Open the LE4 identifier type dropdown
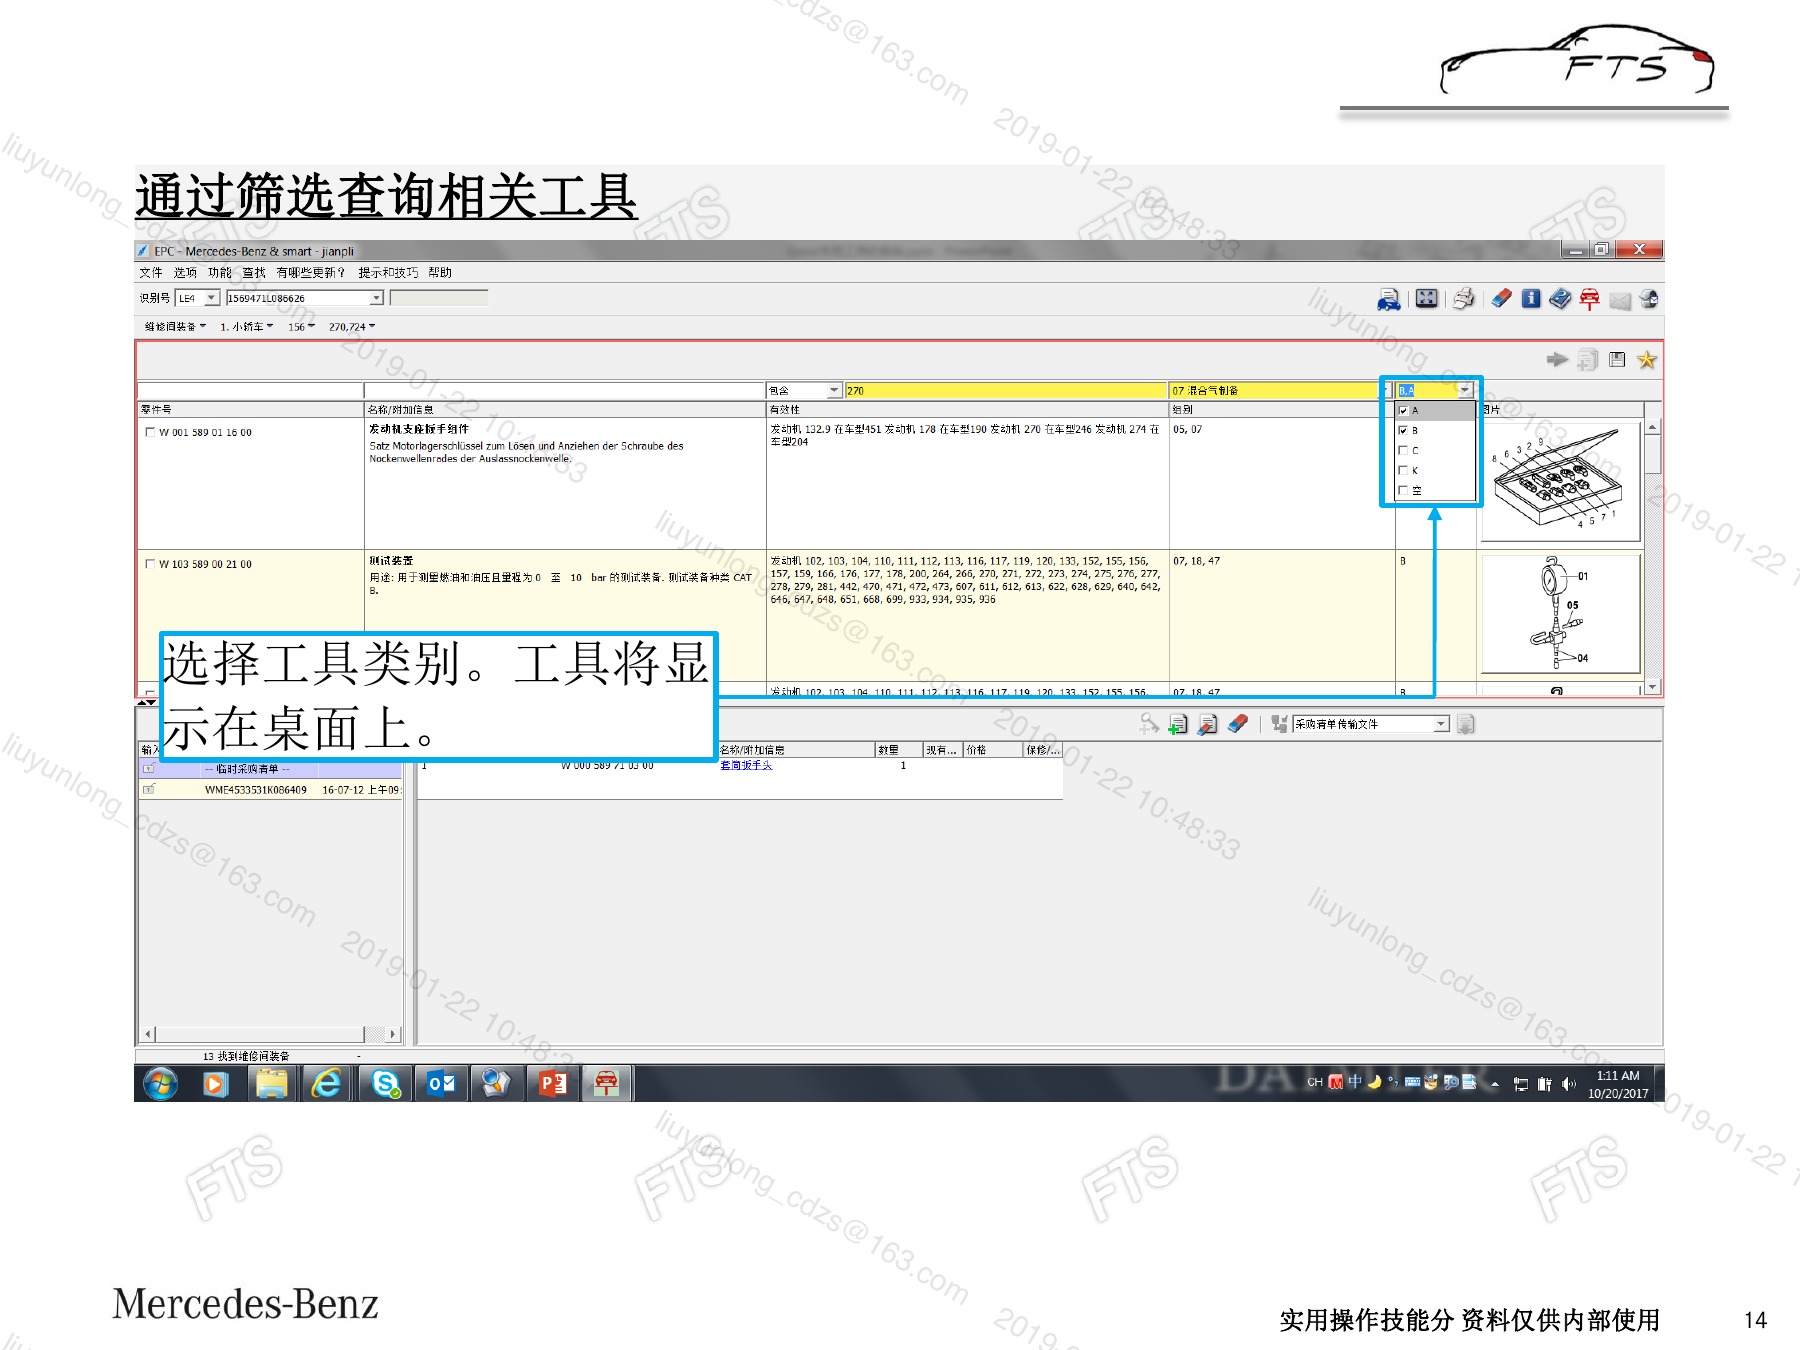The height and width of the screenshot is (1350, 1800). pyautogui.click(x=211, y=298)
